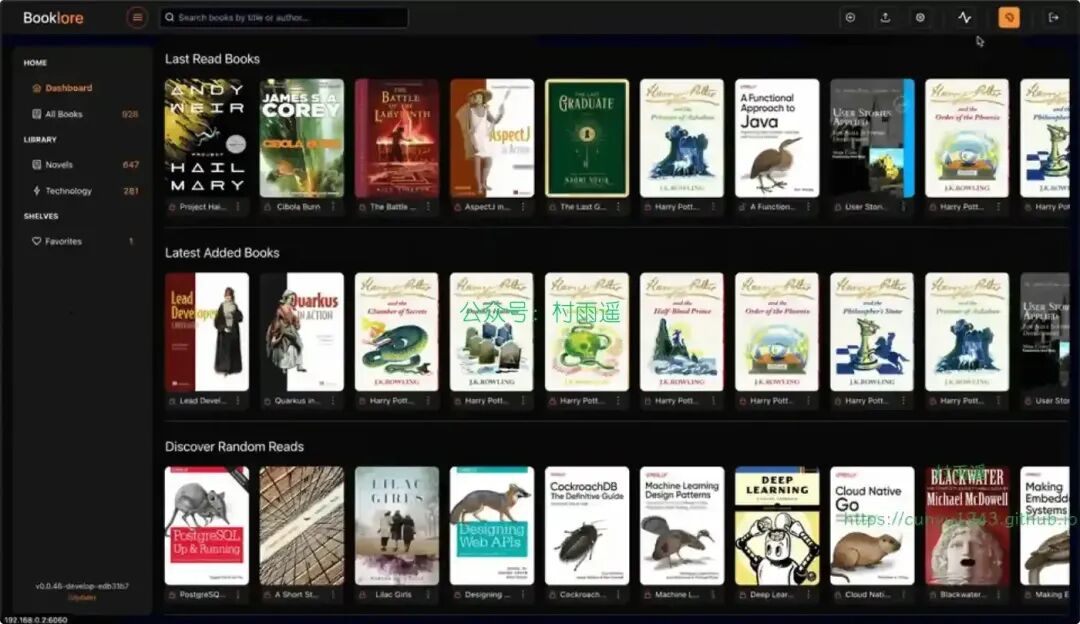This screenshot has width=1080, height=624.
Task: Open CockroachDB Definitive Guide cover
Action: pyautogui.click(x=587, y=526)
